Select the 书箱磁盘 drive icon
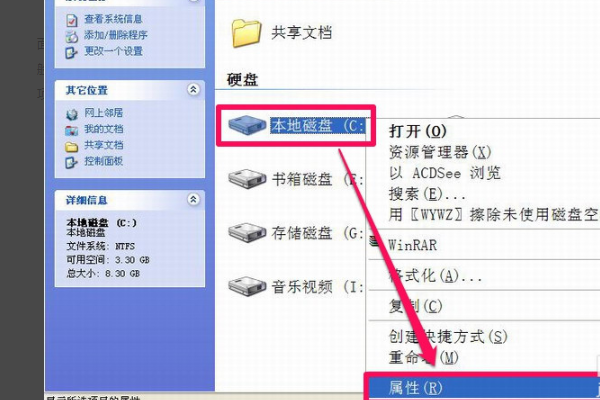Viewport: 600px width, 400px height. pos(247,179)
